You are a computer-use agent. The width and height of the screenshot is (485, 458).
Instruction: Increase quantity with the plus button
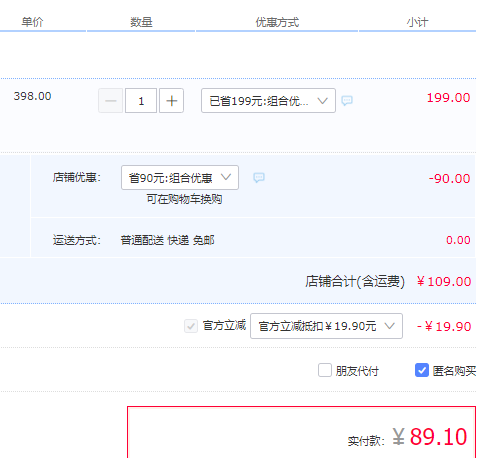[x=171, y=101]
